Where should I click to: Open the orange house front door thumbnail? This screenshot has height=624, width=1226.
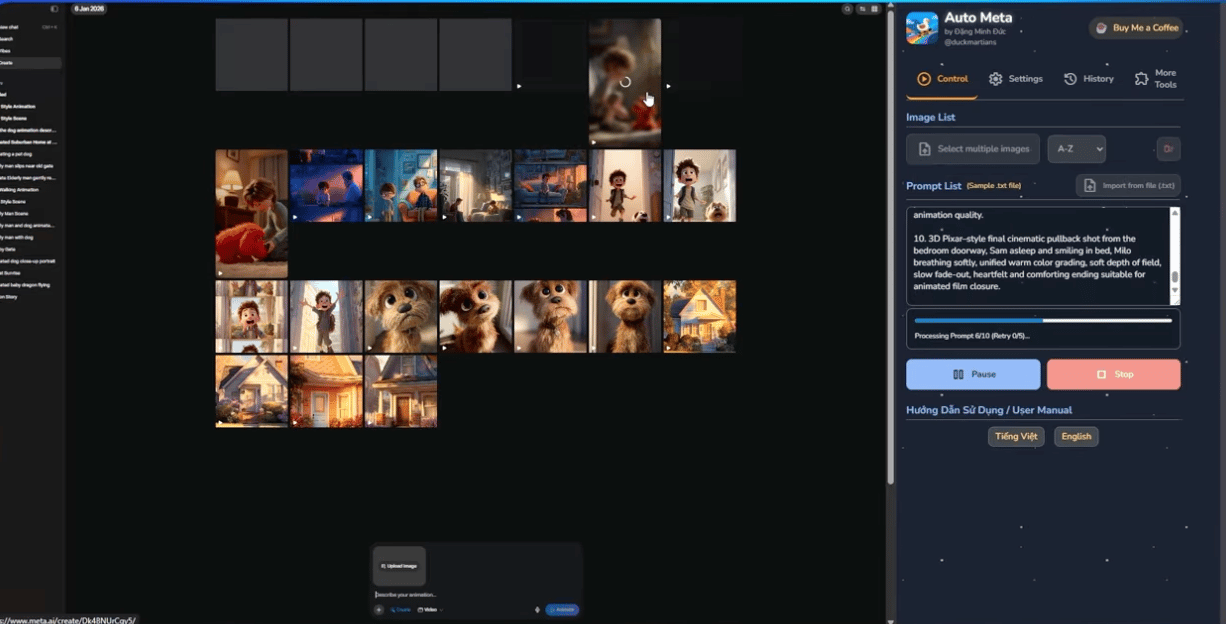click(x=326, y=391)
